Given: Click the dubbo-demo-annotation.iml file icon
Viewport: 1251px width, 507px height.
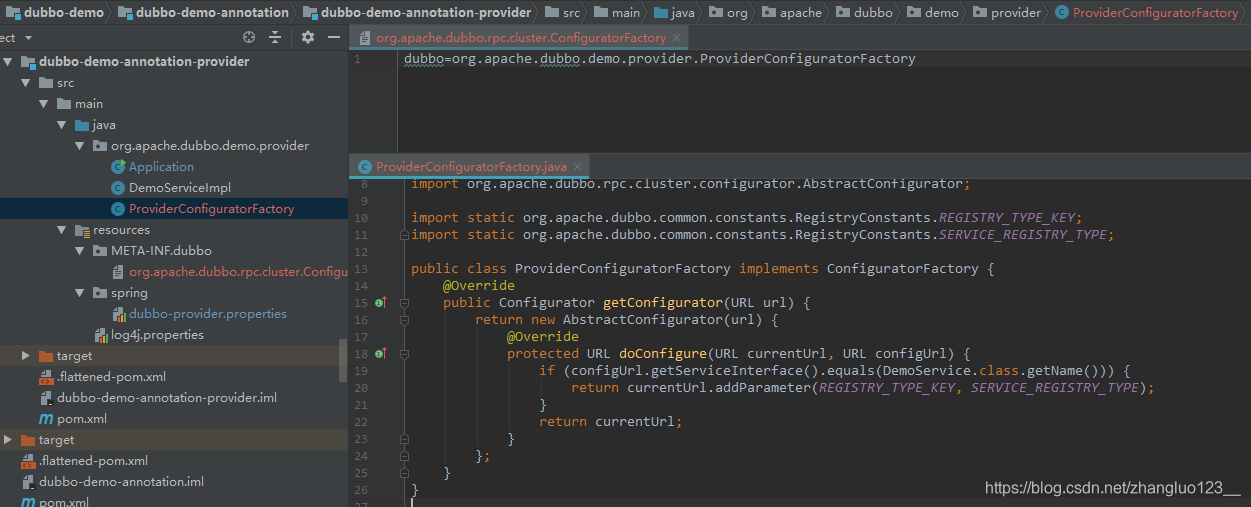Looking at the screenshot, I should tap(28, 482).
